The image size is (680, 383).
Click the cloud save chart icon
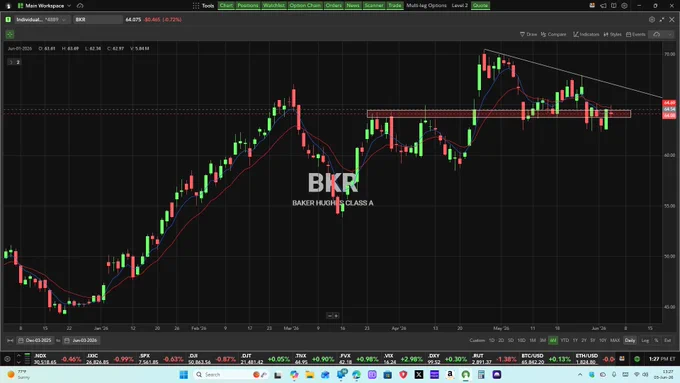[657, 34]
